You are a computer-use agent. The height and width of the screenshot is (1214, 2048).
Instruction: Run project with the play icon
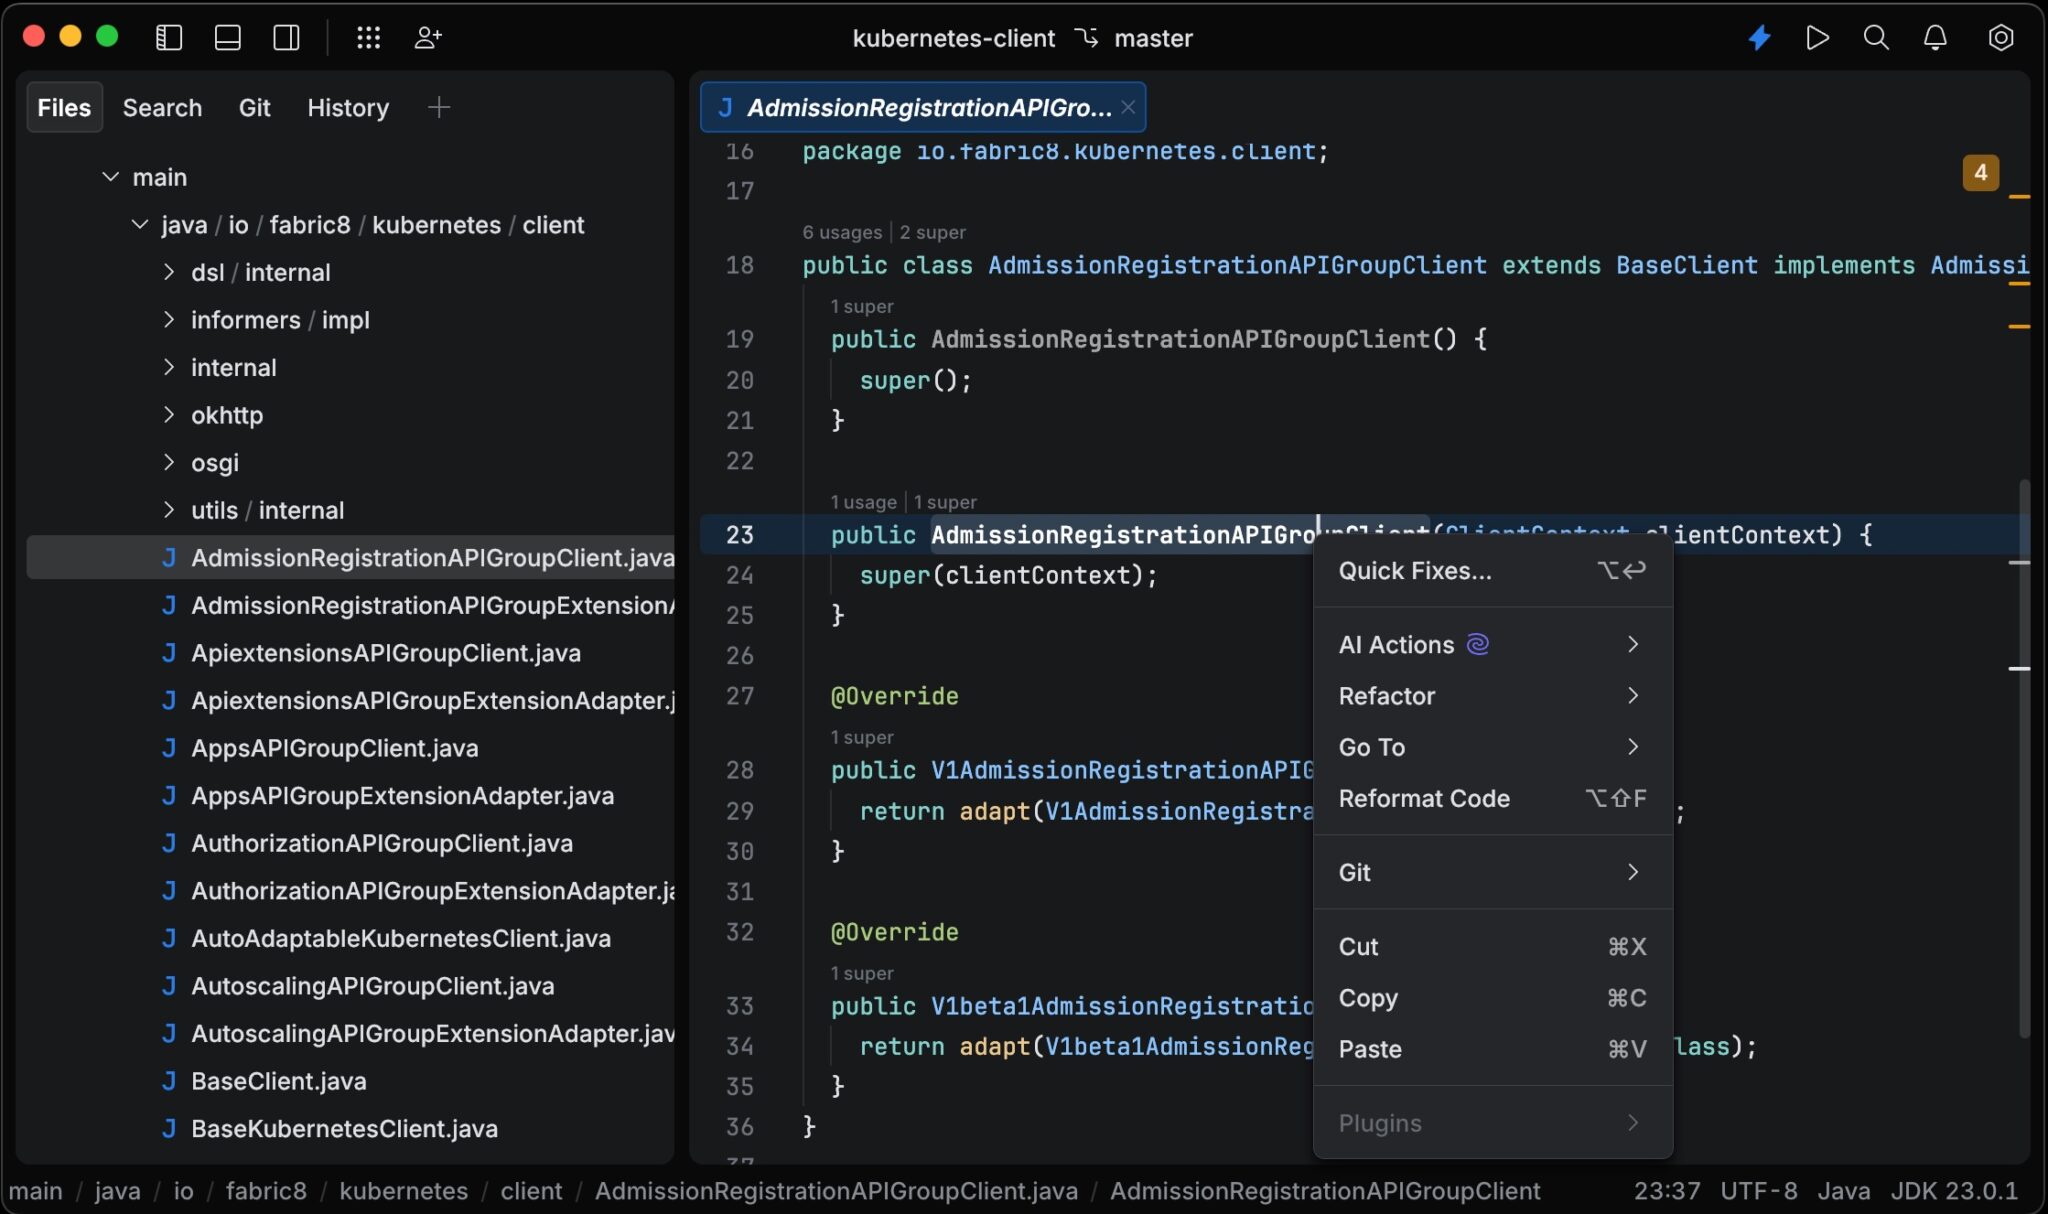click(x=1818, y=38)
